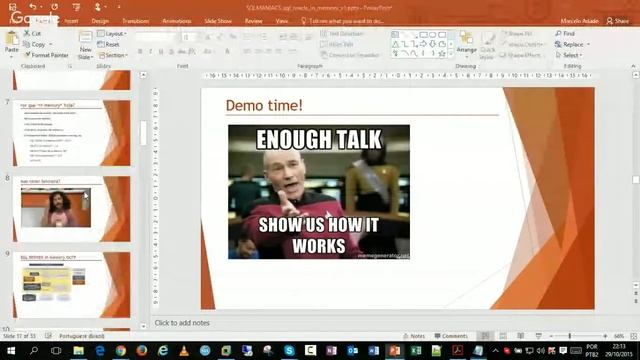
Task: Reset the slide layout
Action: (109, 44)
